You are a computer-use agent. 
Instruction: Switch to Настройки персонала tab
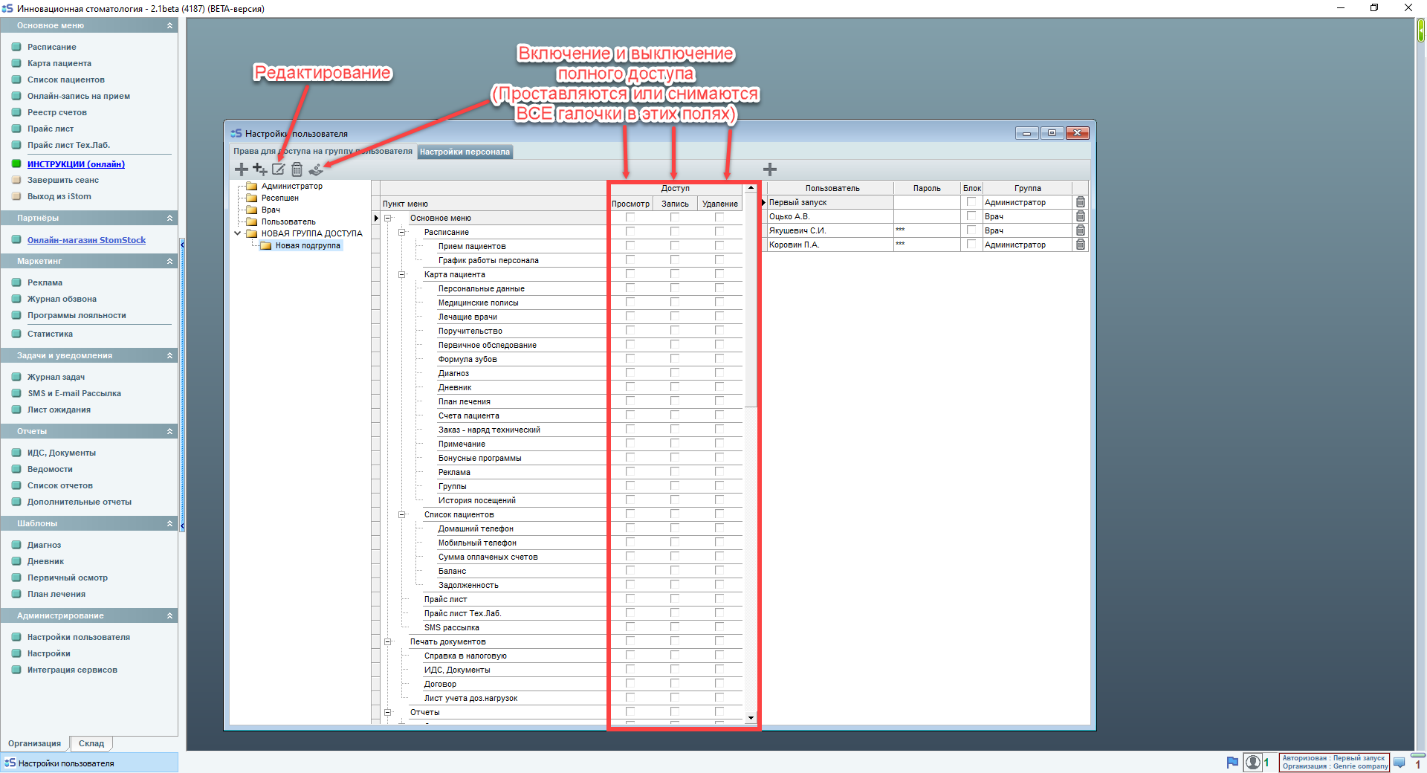point(465,152)
